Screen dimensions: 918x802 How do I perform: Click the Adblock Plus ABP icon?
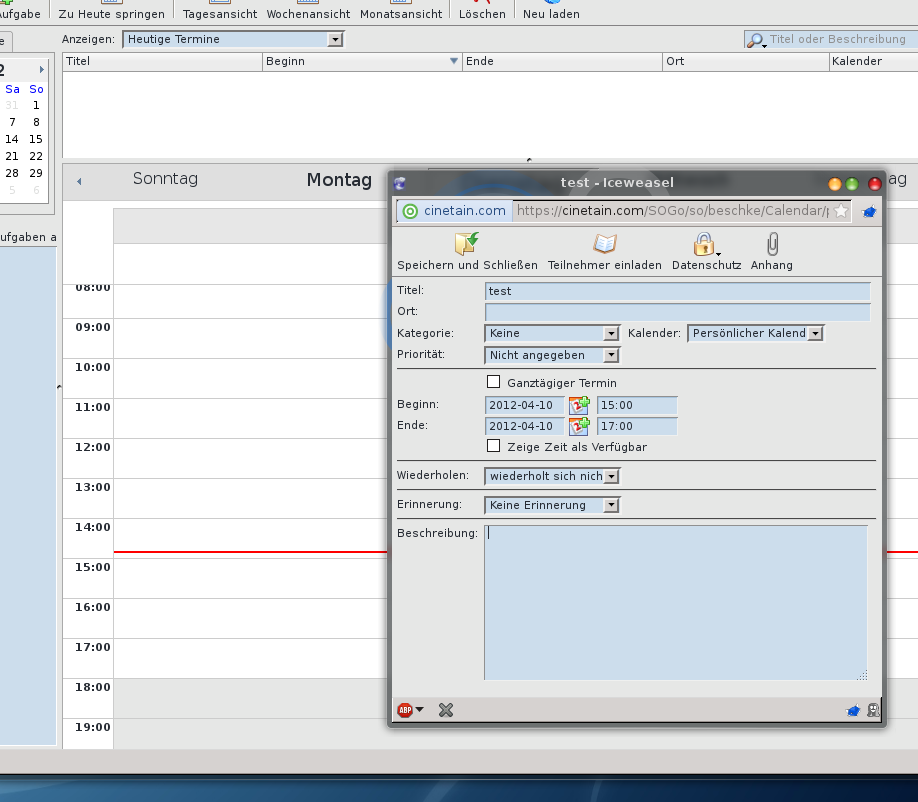(x=405, y=710)
